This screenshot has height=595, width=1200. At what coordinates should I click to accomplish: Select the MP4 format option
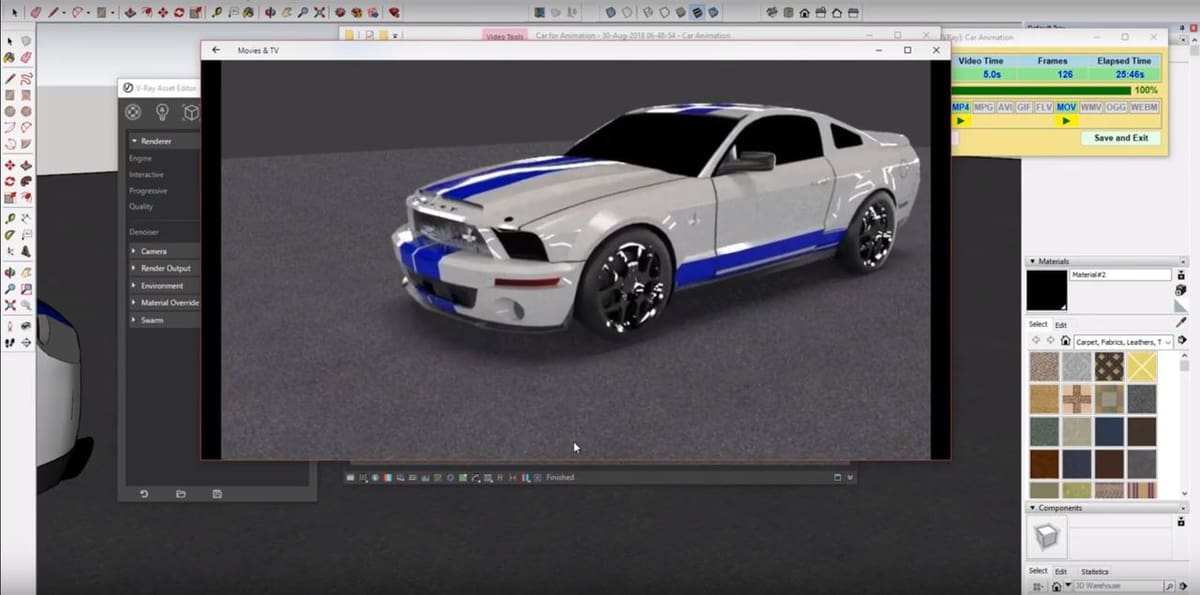pos(960,107)
